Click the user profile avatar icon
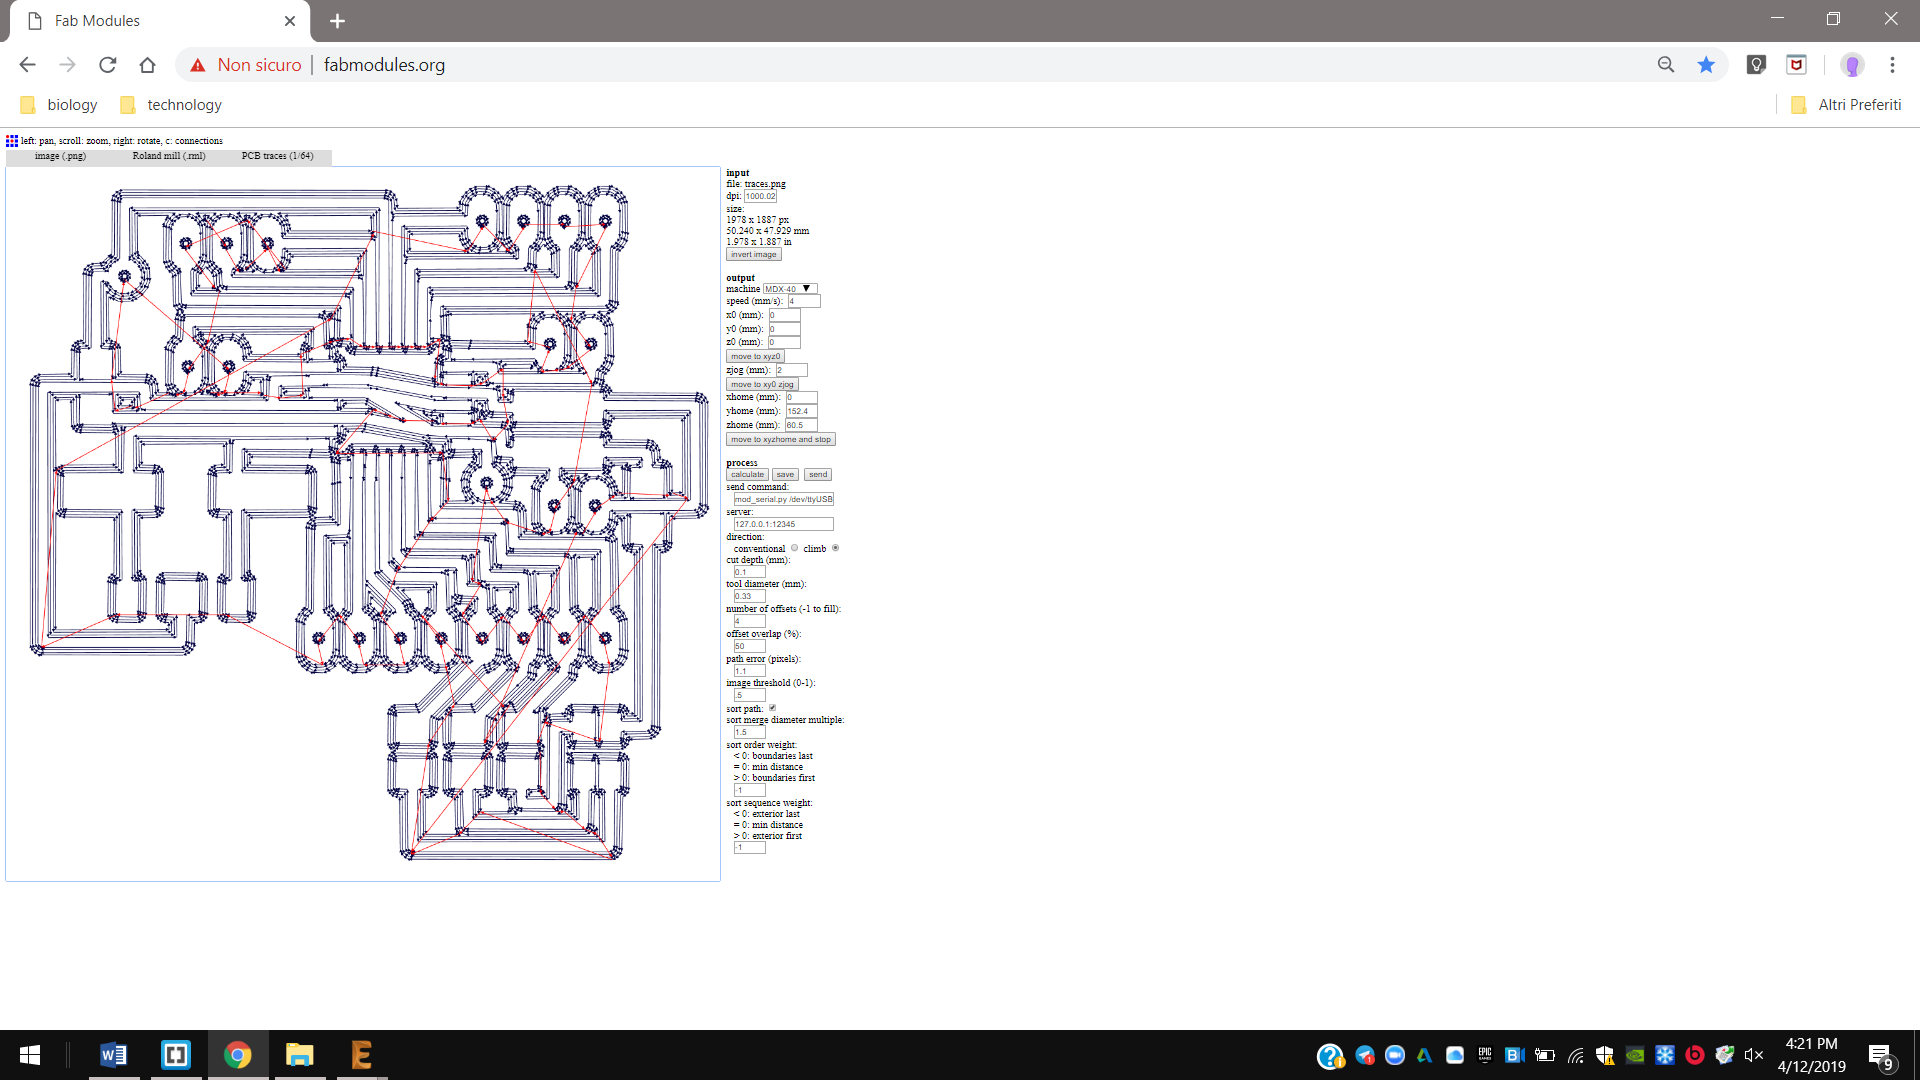This screenshot has height=1080, width=1920. (x=1852, y=65)
